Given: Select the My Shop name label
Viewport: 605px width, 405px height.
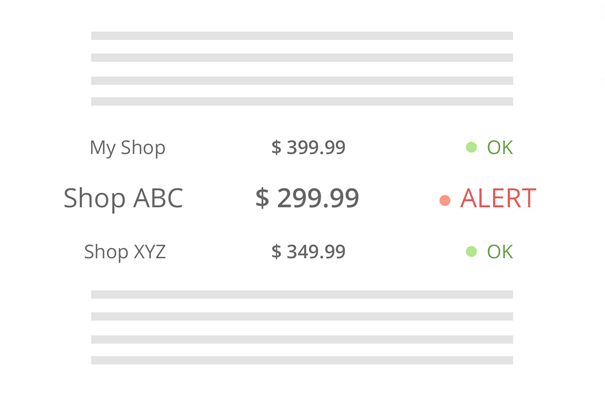Looking at the screenshot, I should tap(128, 148).
